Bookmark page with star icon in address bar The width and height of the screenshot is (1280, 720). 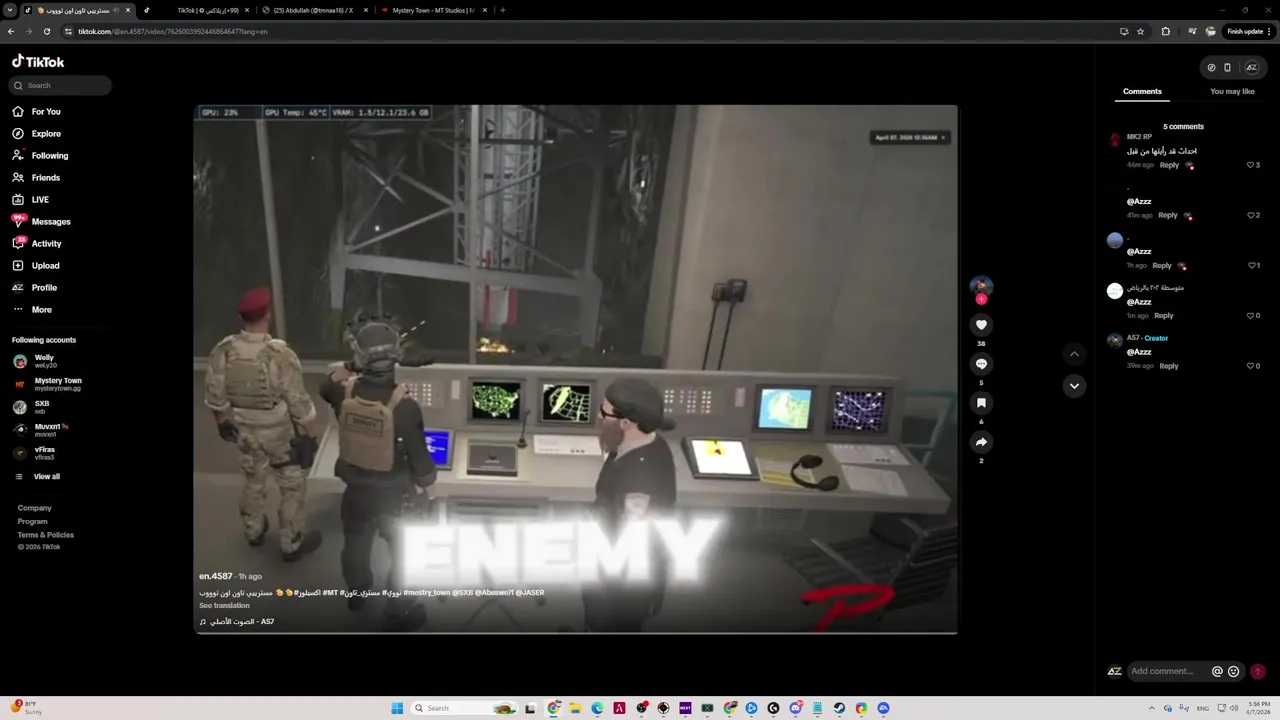click(1140, 31)
